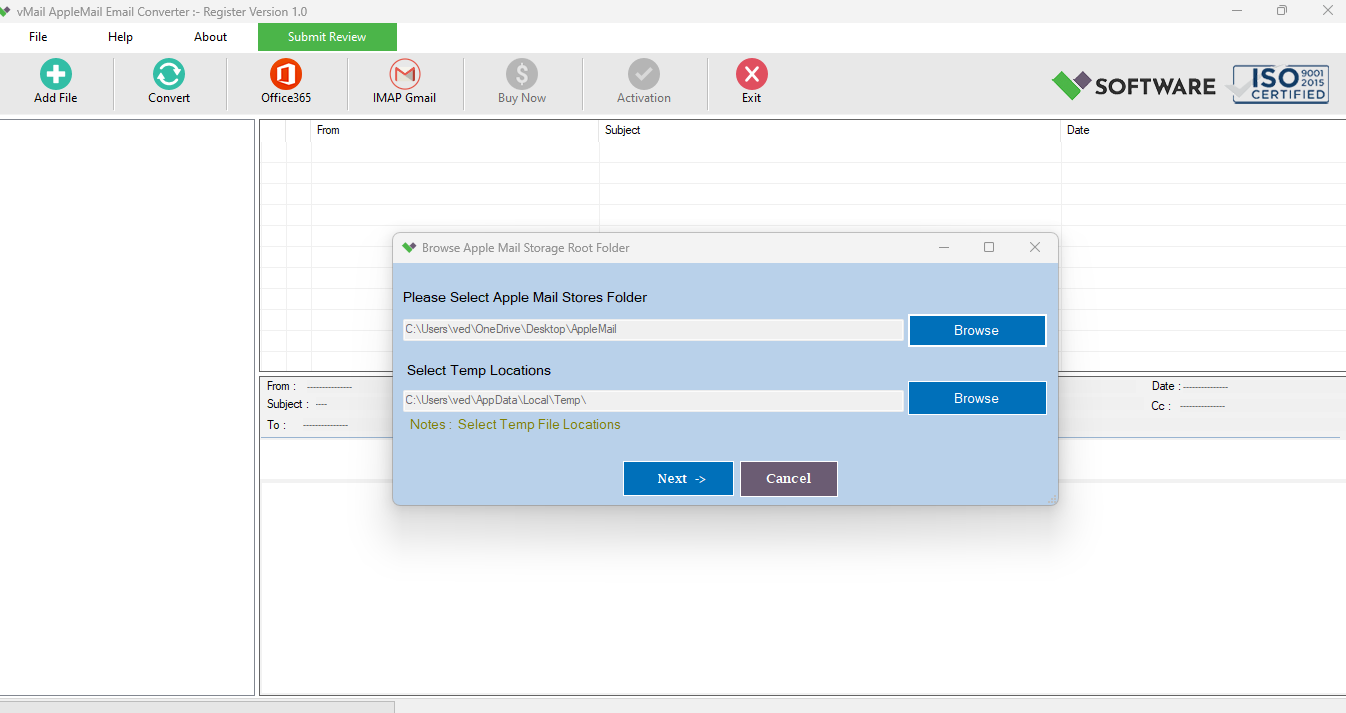Image resolution: width=1346 pixels, height=713 pixels.
Task: Click the 'Notes : Select Temp File Locations' text
Action: click(515, 424)
